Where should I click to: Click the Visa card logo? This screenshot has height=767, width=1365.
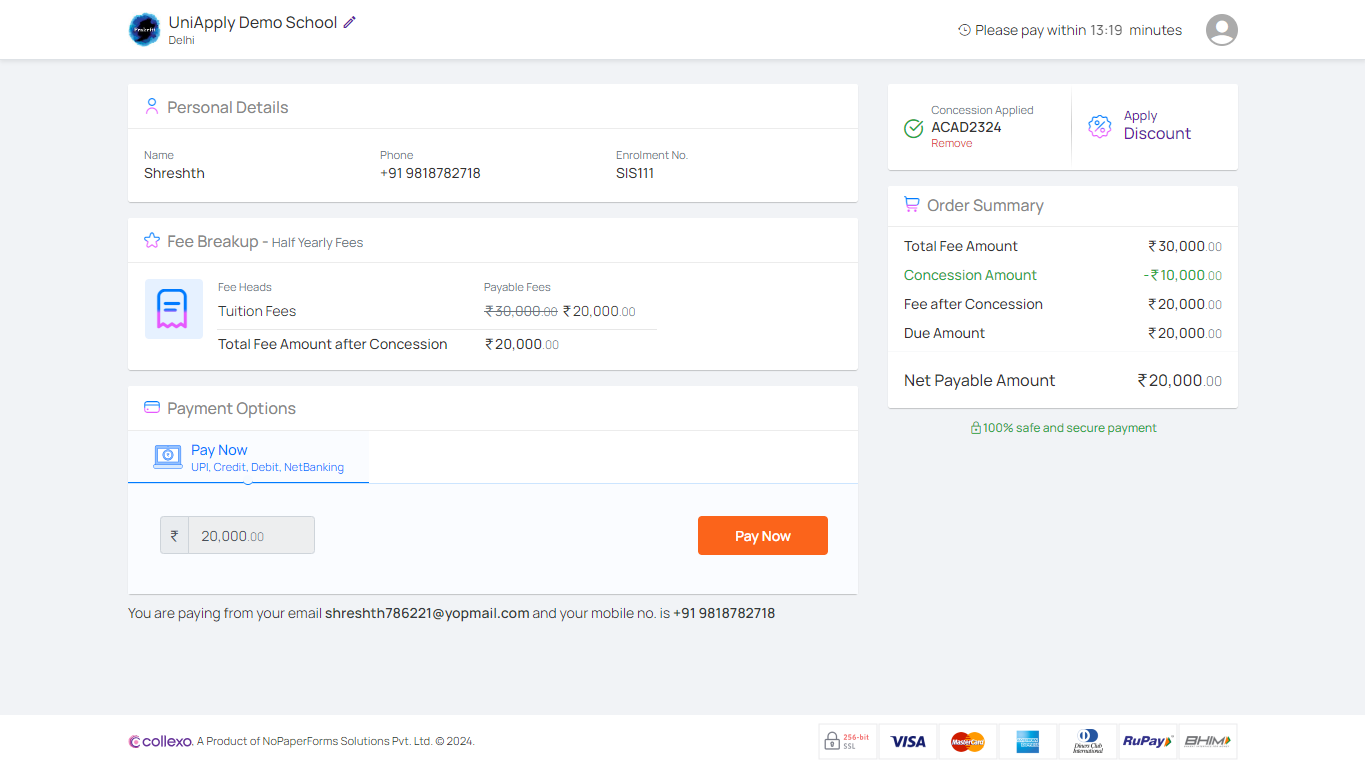908,742
